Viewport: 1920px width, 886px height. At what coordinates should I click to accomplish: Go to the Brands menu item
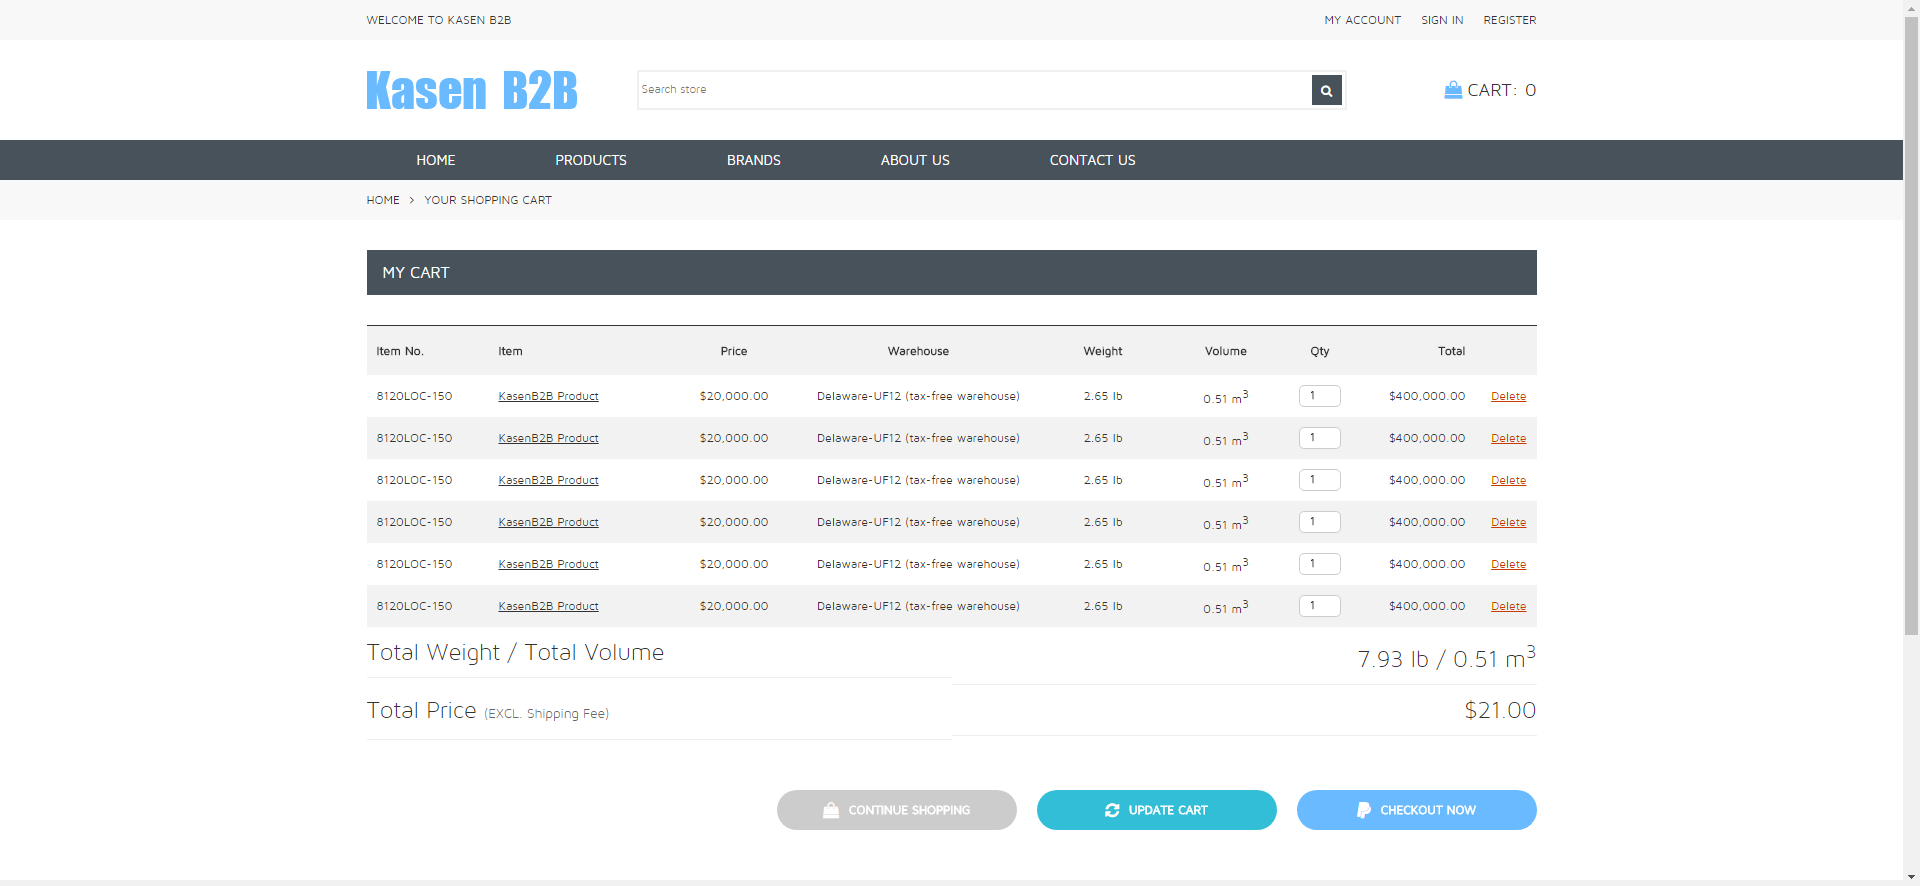click(753, 160)
